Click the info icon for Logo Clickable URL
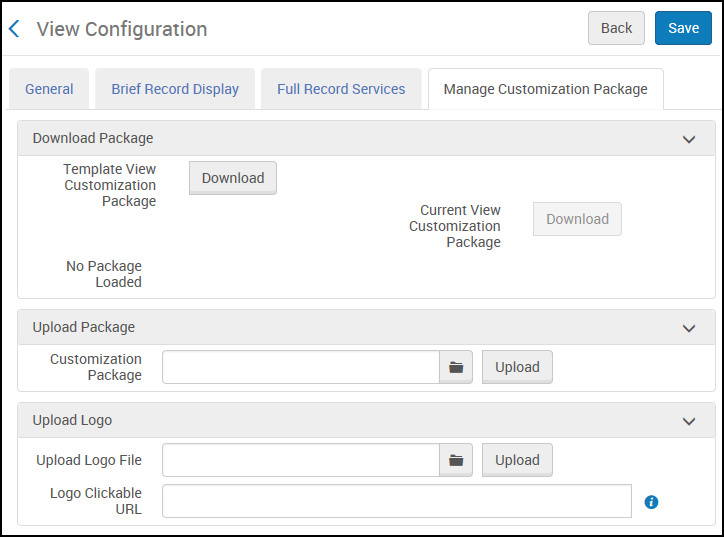The image size is (724, 537). [651, 502]
